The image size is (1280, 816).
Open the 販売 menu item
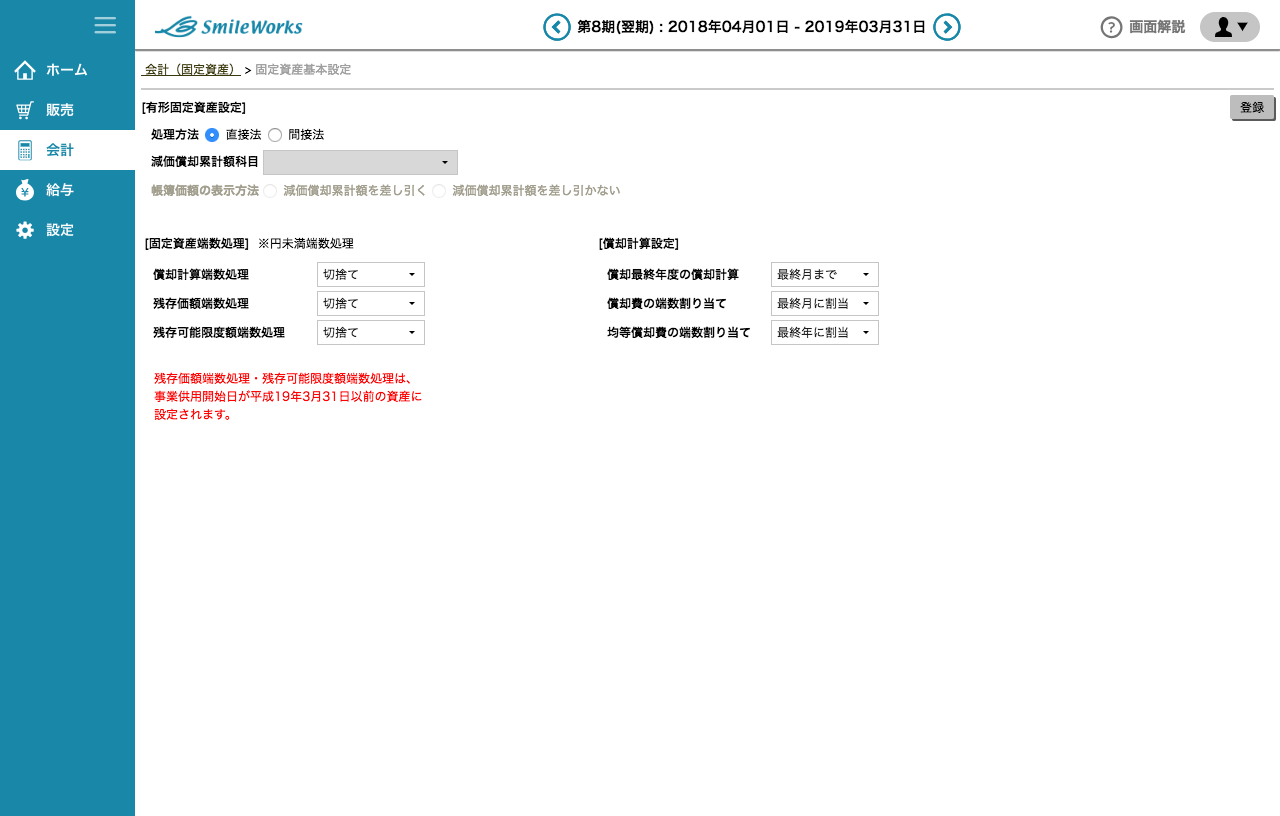click(x=67, y=110)
